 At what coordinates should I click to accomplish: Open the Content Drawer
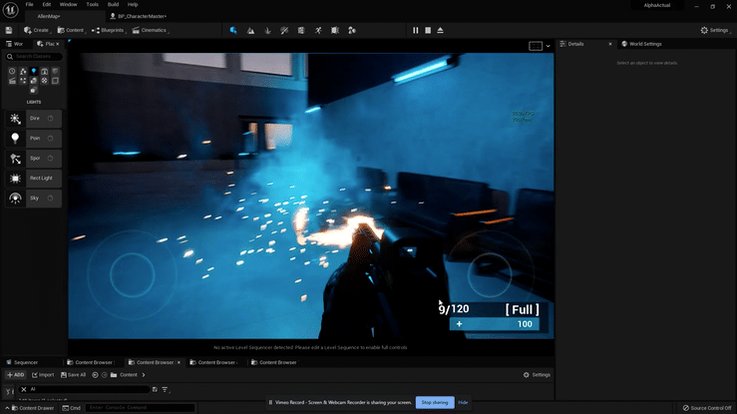click(x=33, y=408)
